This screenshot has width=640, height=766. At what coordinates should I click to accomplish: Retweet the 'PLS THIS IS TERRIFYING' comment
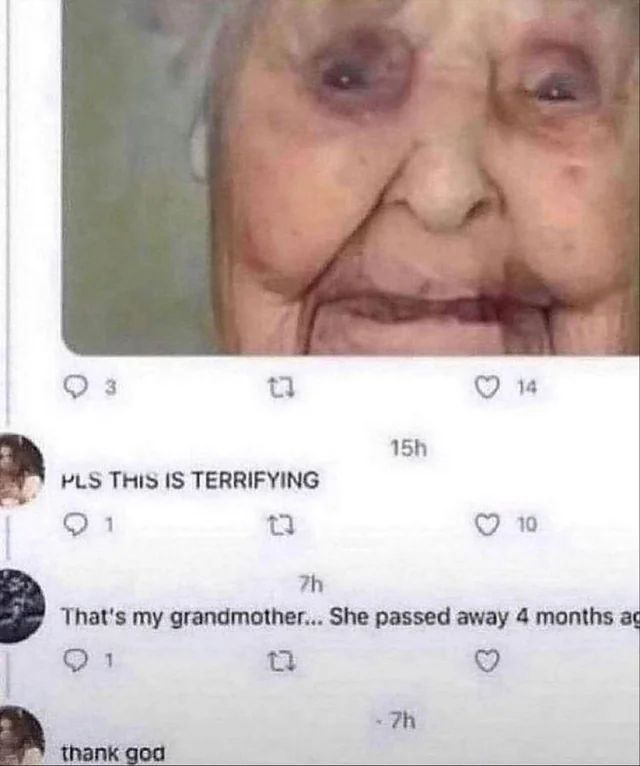pos(282,526)
